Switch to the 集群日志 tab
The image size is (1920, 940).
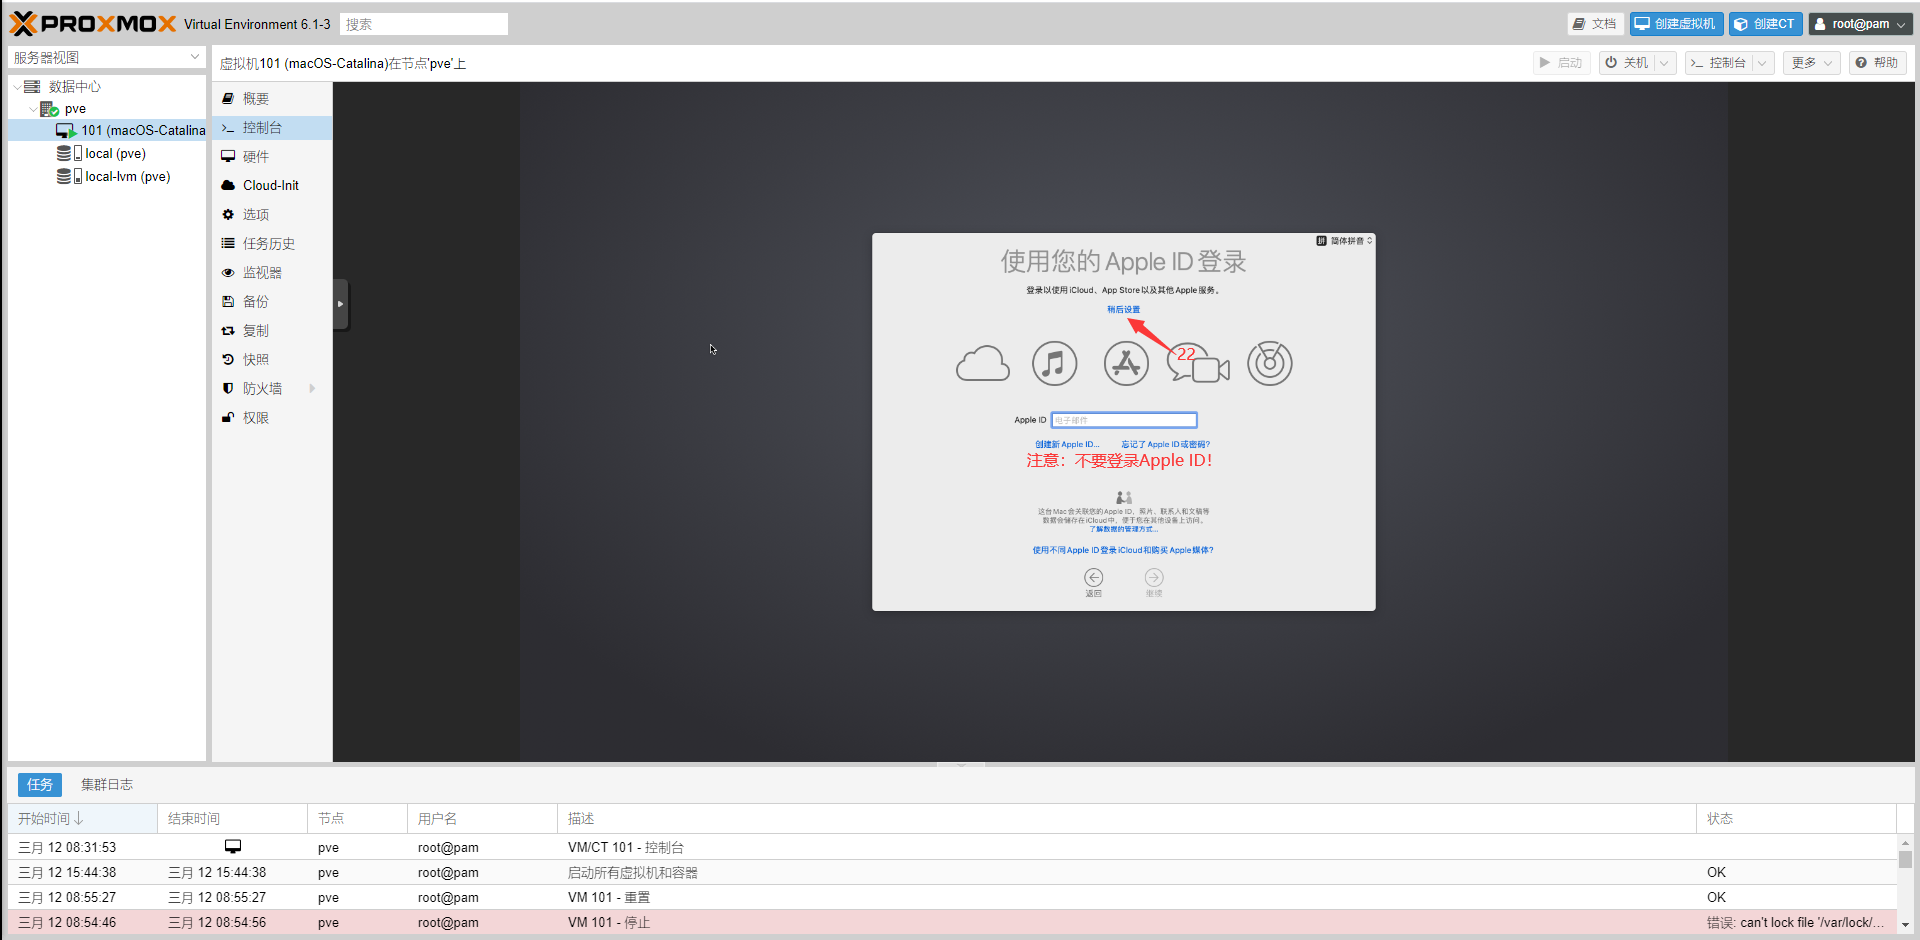pyautogui.click(x=107, y=785)
